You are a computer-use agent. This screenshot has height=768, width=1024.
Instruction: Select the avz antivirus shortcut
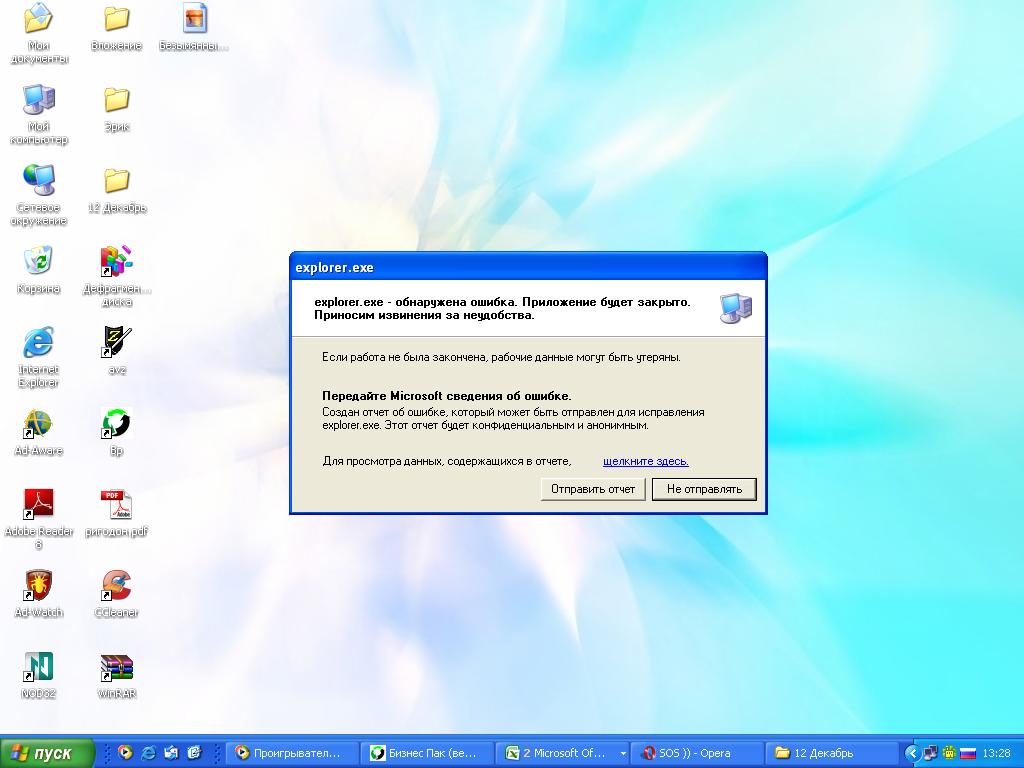116,343
